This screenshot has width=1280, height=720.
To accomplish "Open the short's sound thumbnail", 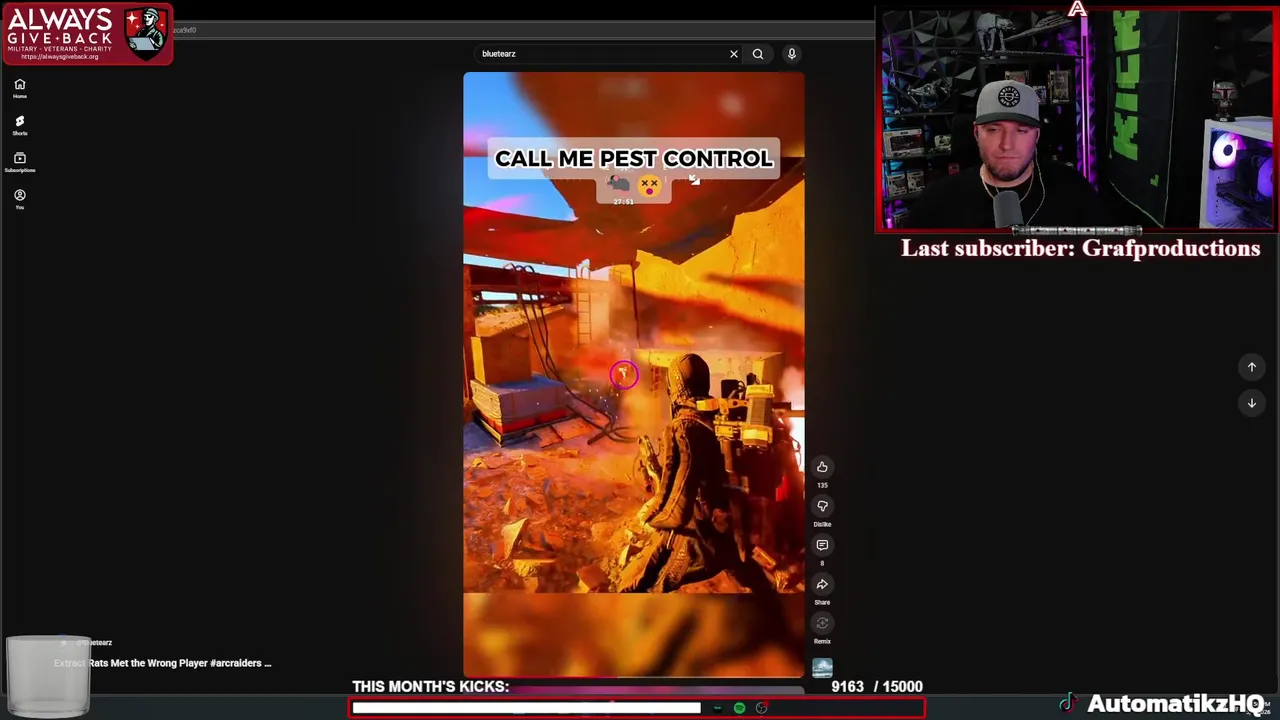I will point(822,668).
